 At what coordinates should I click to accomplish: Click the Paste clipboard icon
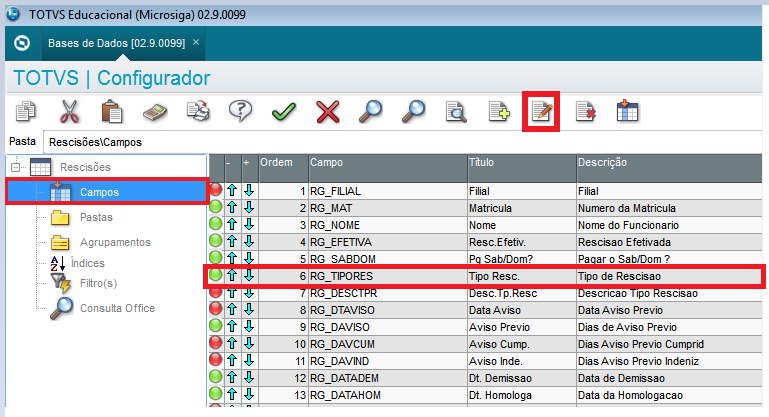(112, 111)
